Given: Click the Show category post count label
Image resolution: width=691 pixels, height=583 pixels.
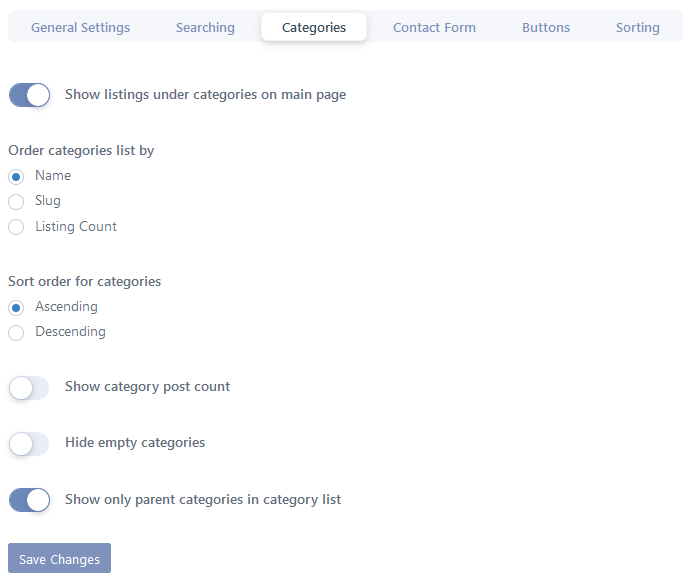Looking at the screenshot, I should 147,386.
